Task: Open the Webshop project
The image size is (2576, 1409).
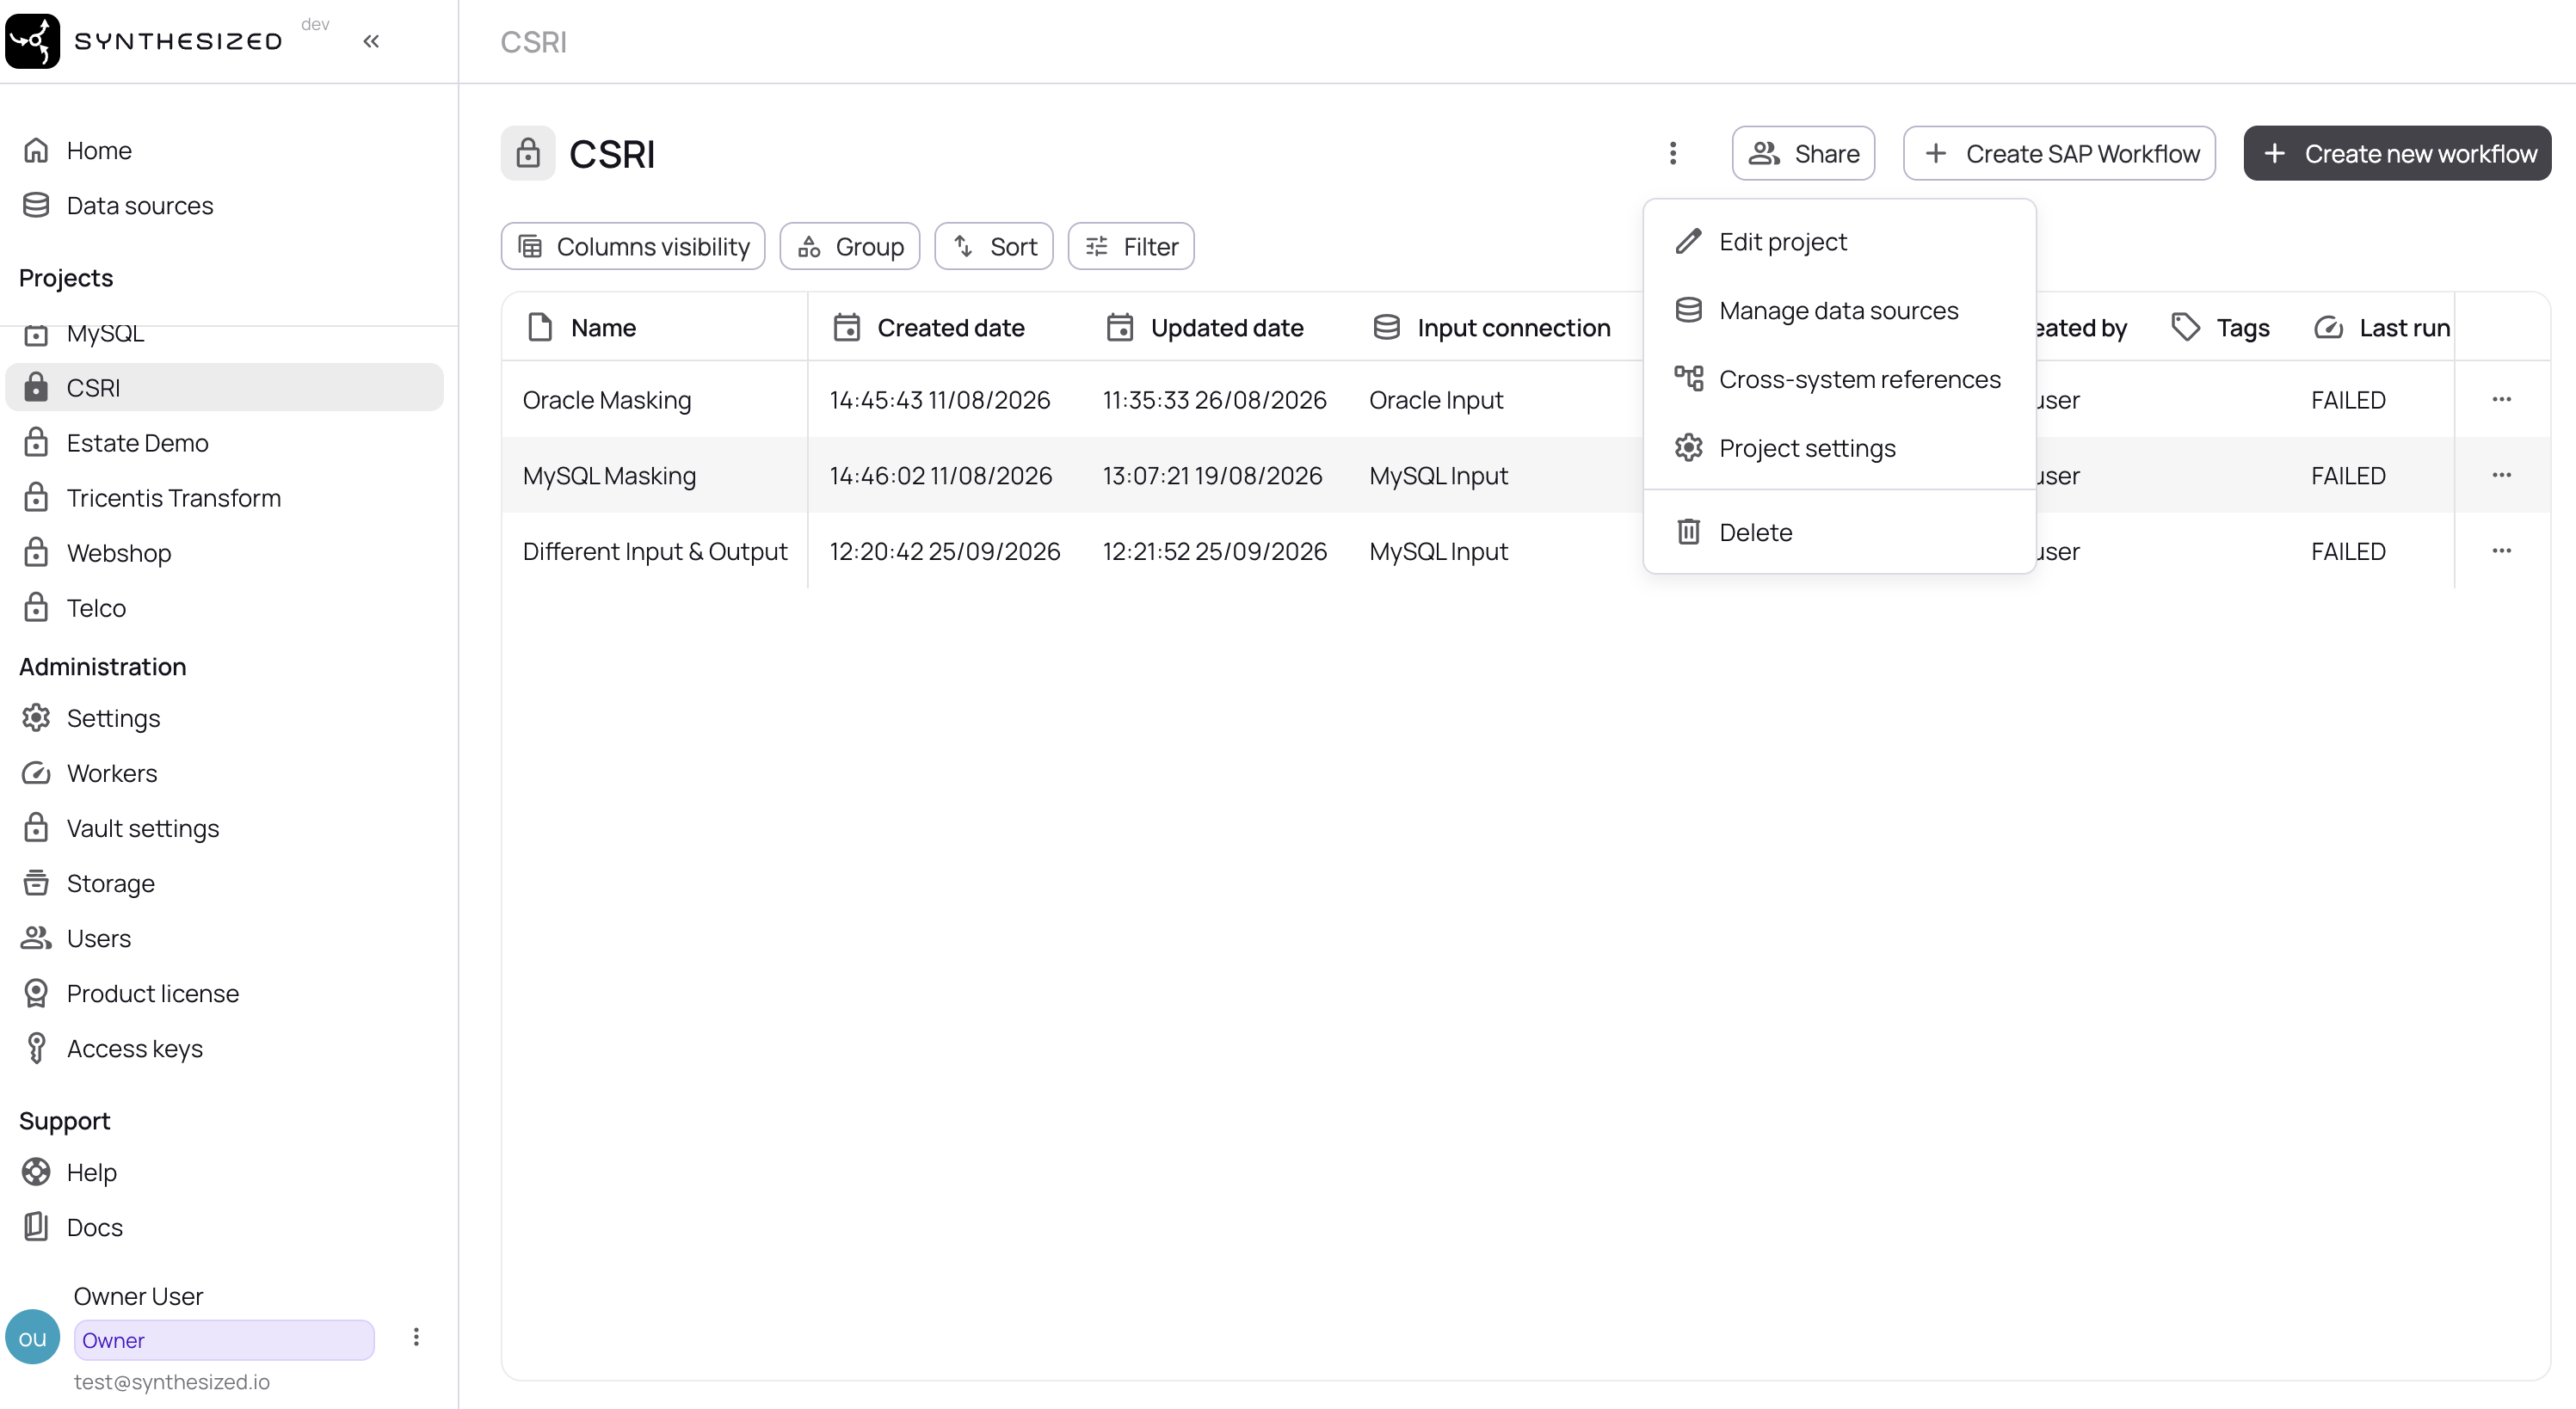Action: tap(224, 553)
